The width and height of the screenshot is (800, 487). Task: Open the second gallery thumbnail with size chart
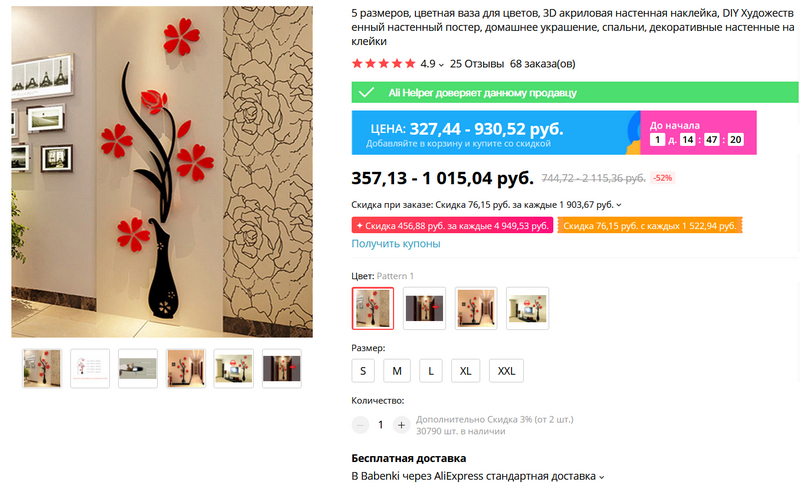coord(90,368)
